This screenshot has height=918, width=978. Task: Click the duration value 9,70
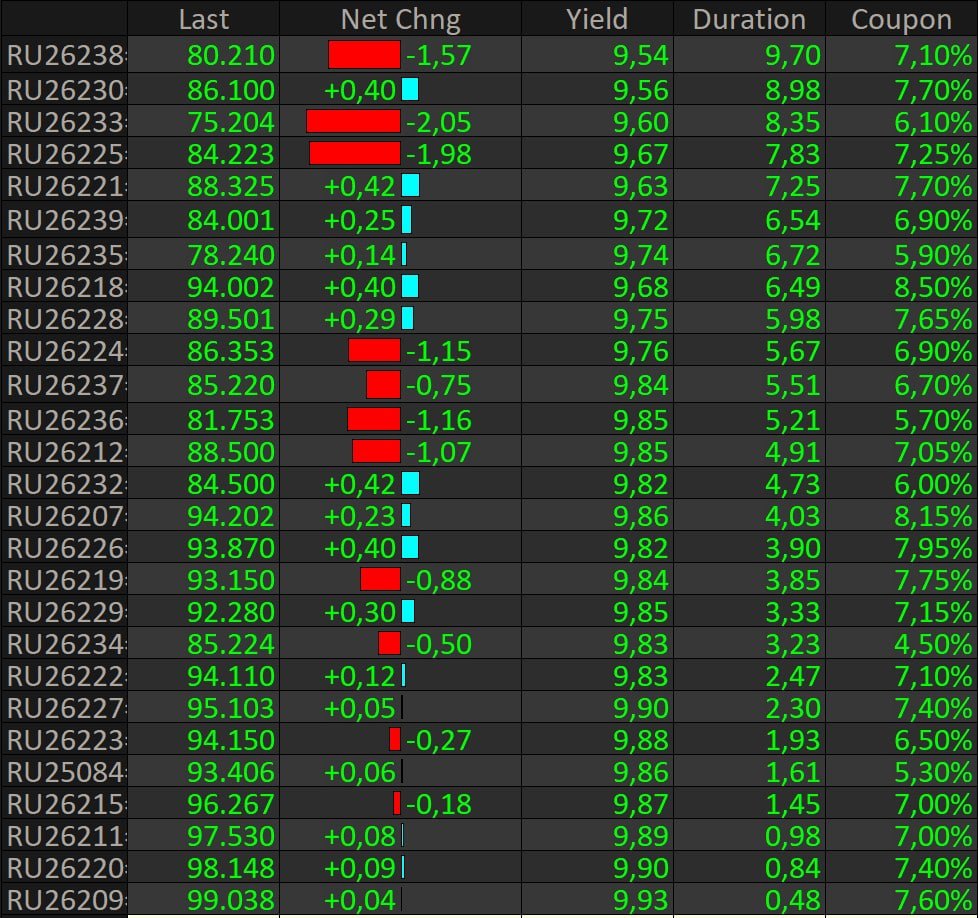(x=793, y=55)
